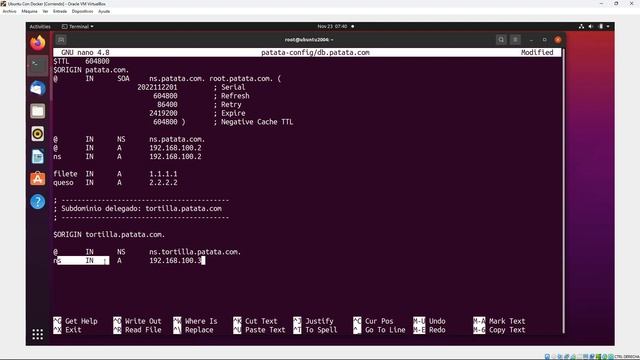The height and width of the screenshot is (360, 640).
Task: Click Activities in the Ubuntu top bar
Action: coord(40,27)
